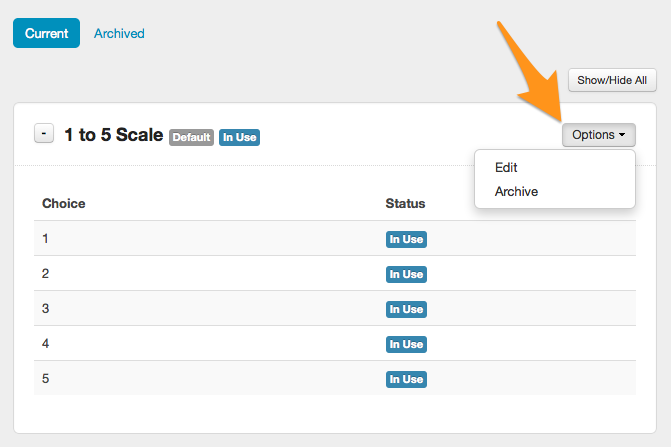This screenshot has height=447, width=671.
Task: Open choice 2 in the list
Action: pos(45,273)
